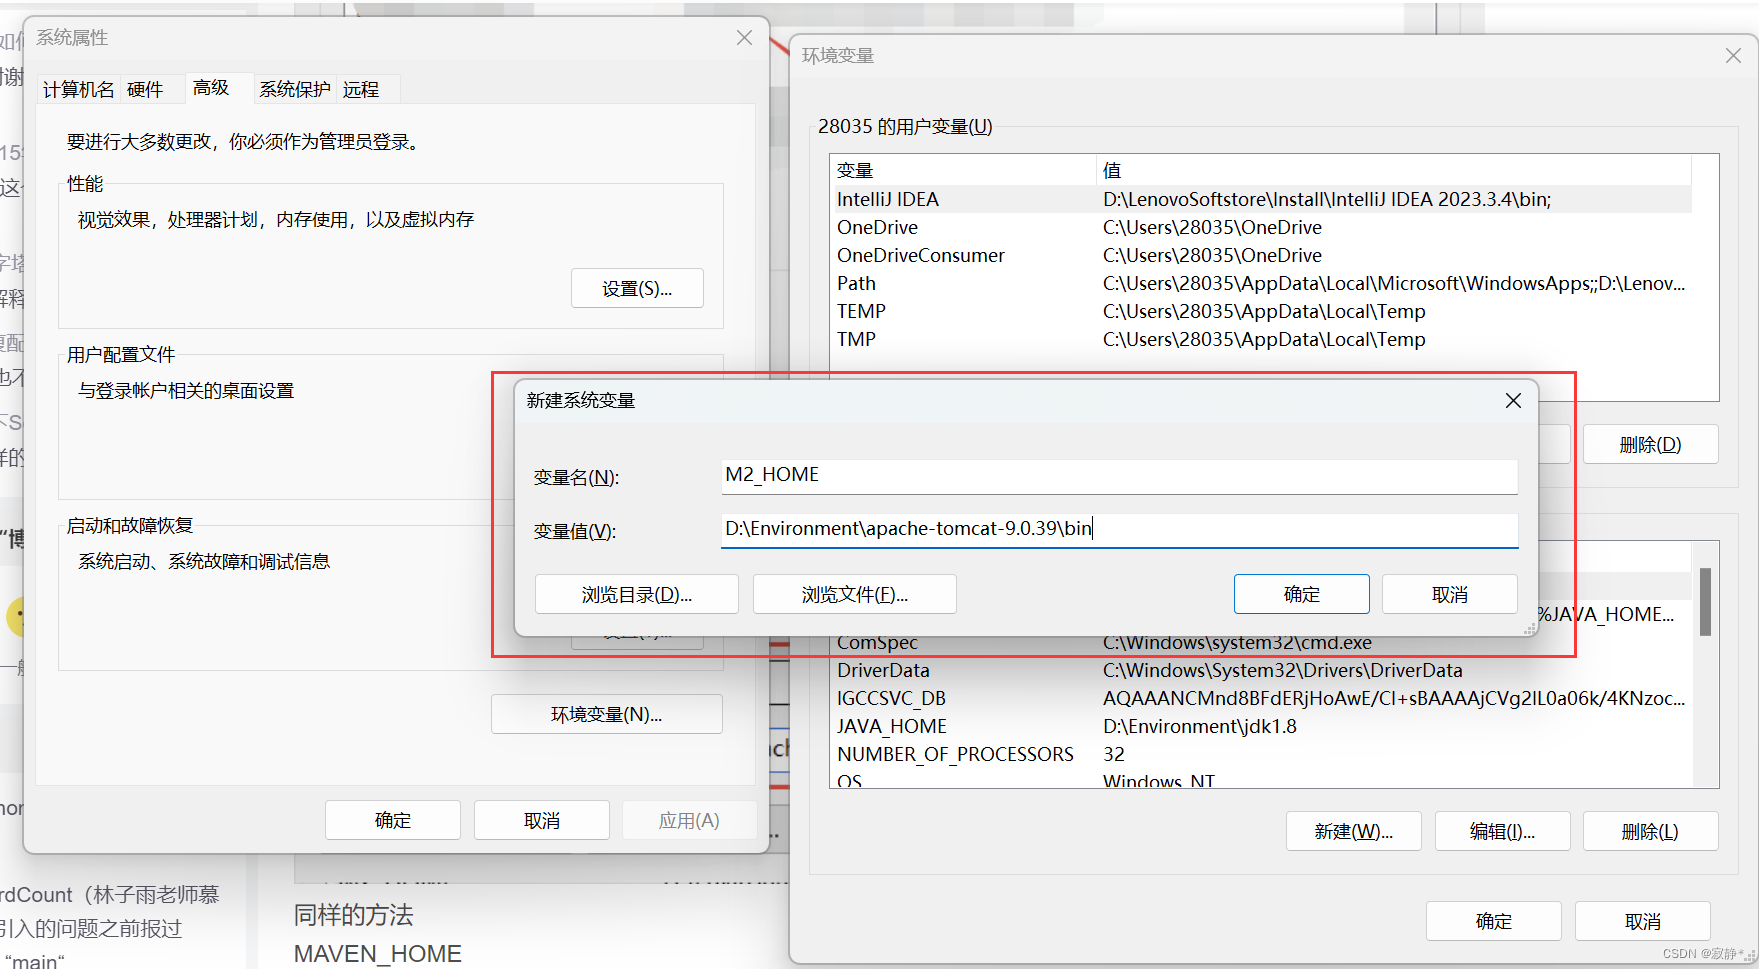
Task: Click user variables 删除(D) button
Action: 1651,444
